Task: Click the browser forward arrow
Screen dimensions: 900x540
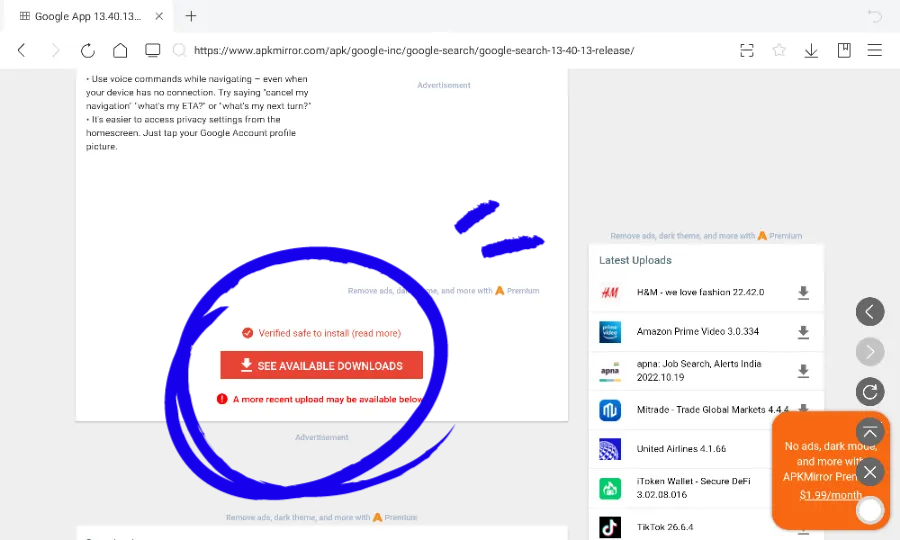Action: [55, 50]
